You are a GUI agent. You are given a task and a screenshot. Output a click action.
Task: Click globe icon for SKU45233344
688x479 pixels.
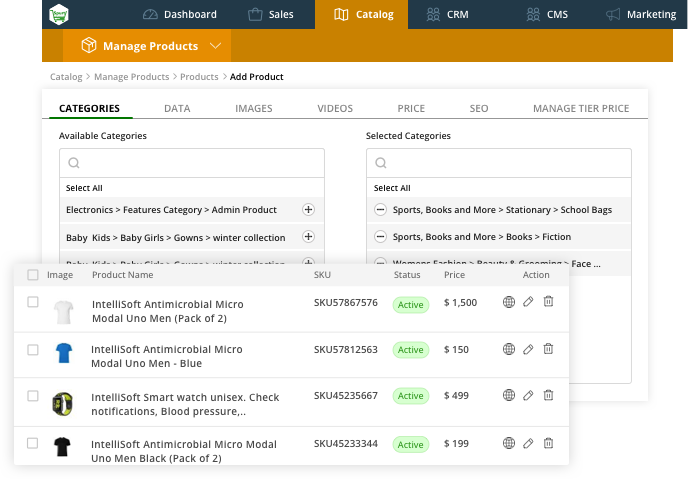pyautogui.click(x=509, y=443)
